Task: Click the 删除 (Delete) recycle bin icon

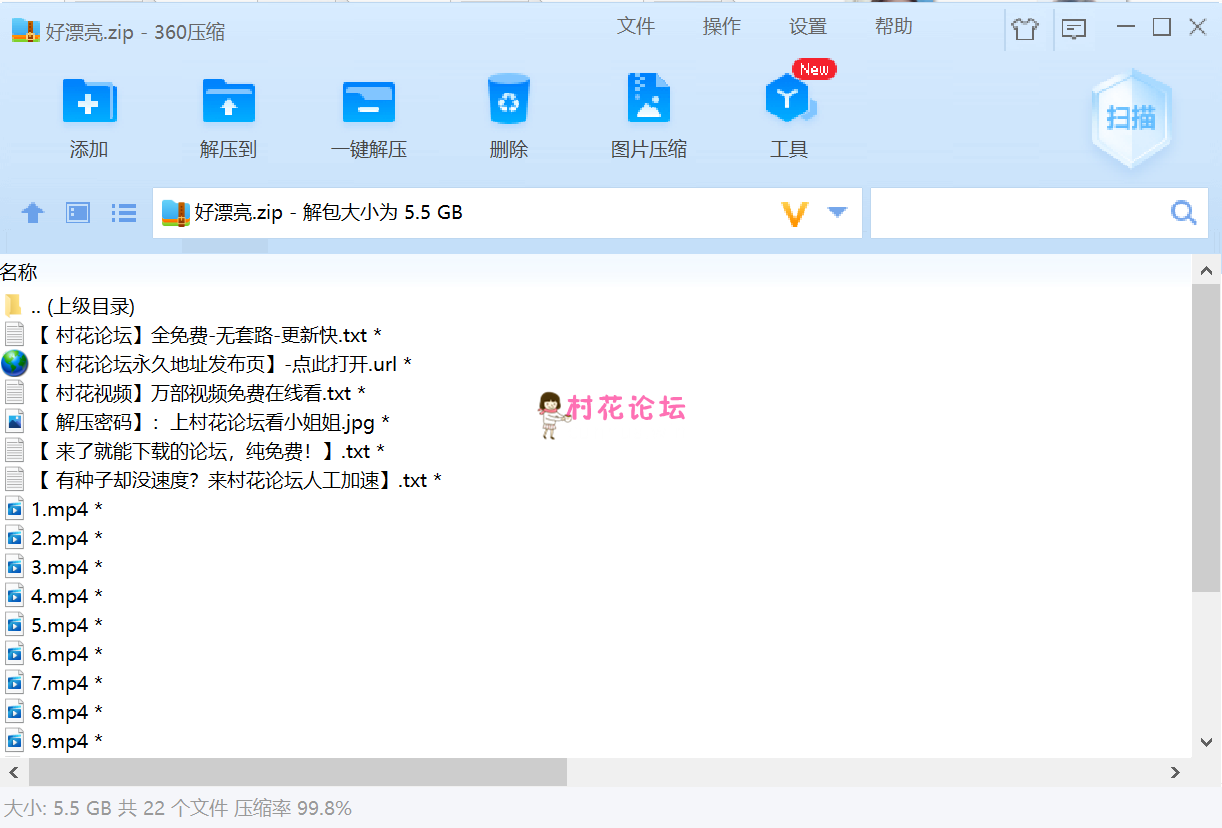Action: (509, 100)
